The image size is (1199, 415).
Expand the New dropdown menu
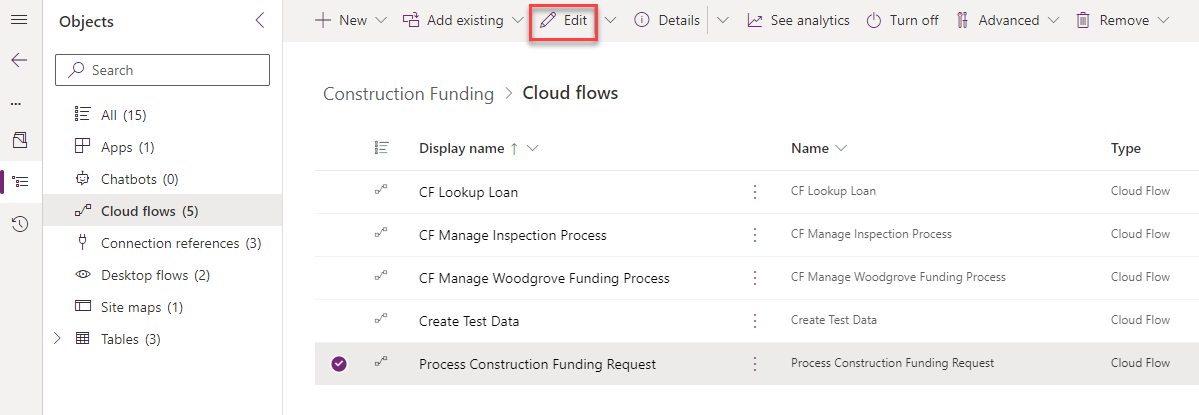pos(380,20)
